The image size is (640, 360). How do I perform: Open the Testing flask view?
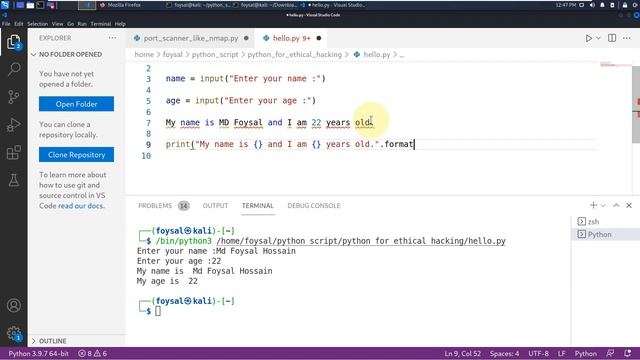point(13,180)
